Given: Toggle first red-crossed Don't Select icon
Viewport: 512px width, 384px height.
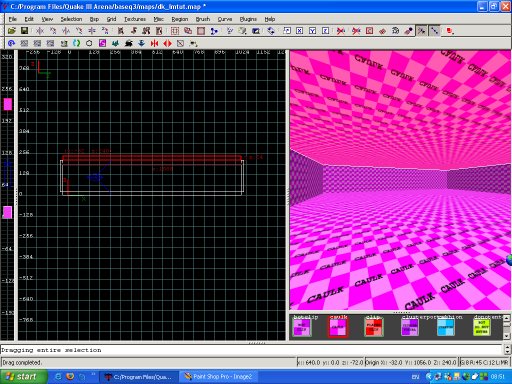Looking at the screenshot, I should pyautogui.click(x=341, y=31).
